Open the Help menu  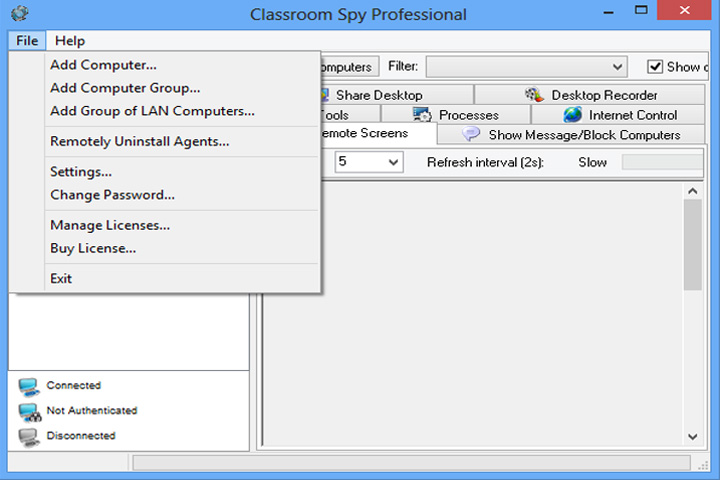[x=70, y=41]
